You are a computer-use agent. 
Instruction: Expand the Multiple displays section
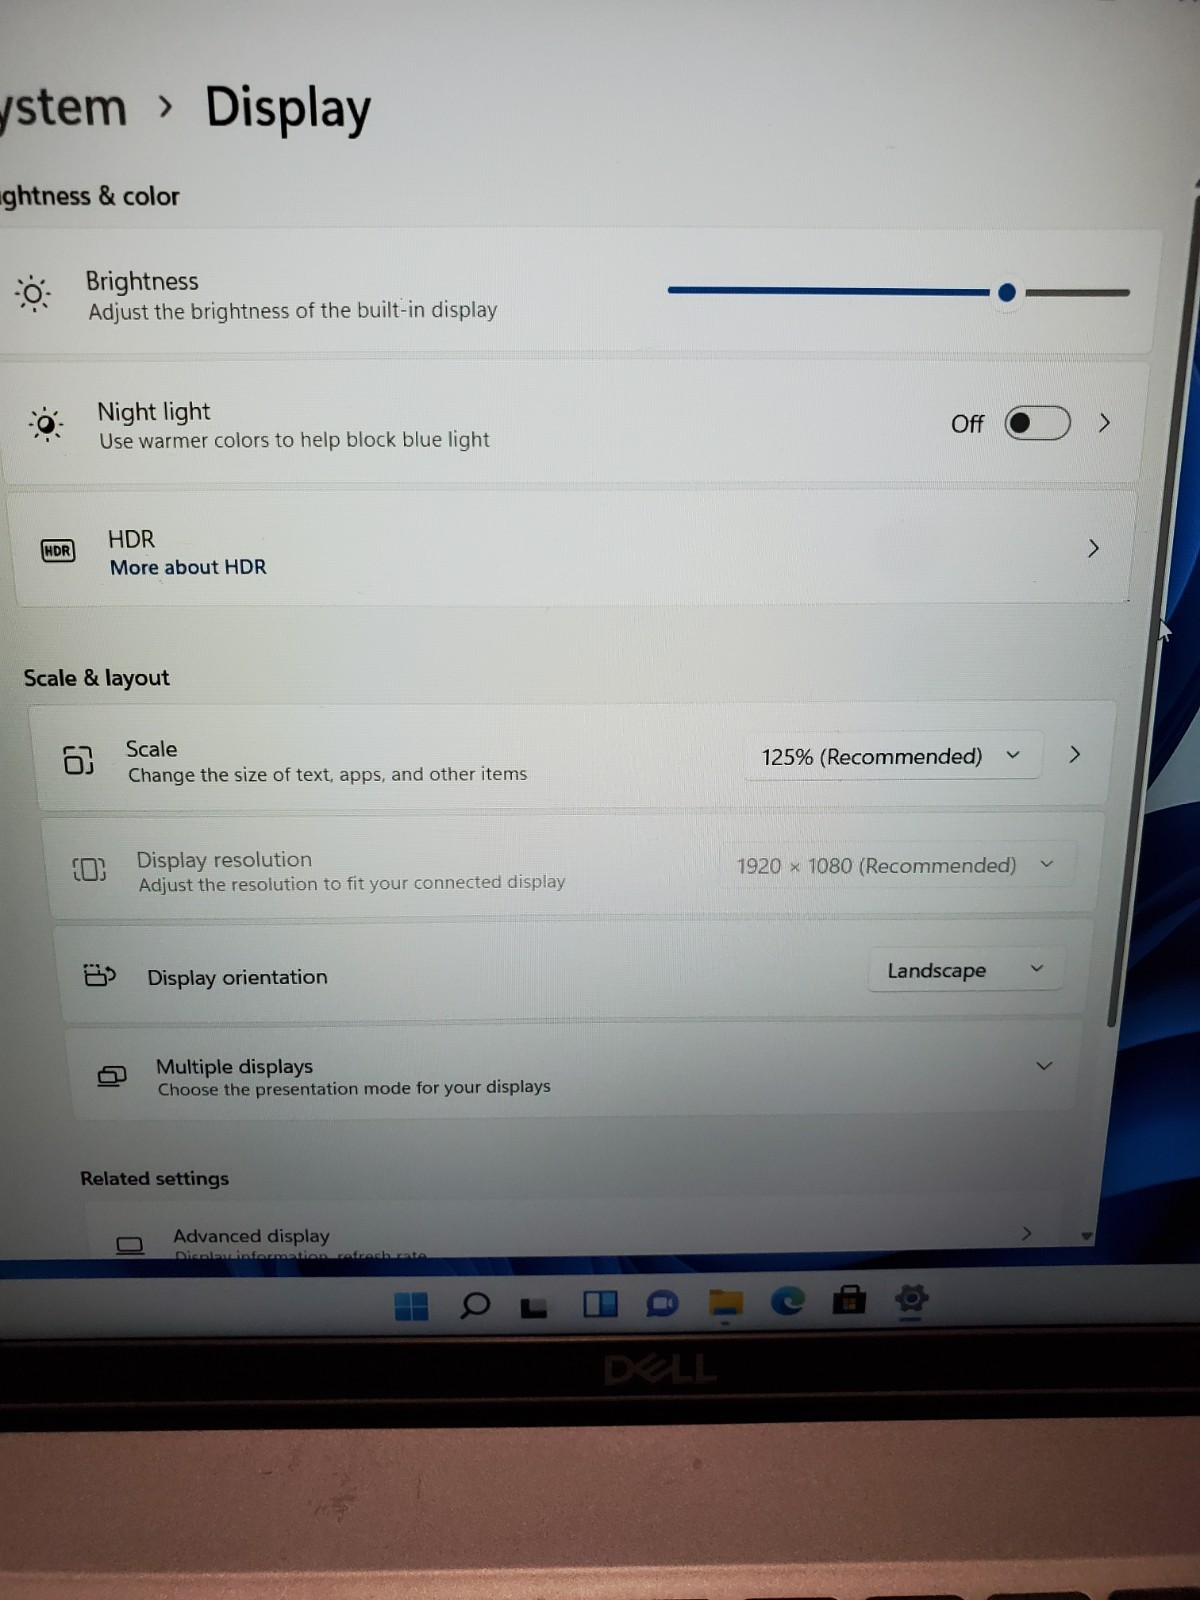tap(1044, 1066)
